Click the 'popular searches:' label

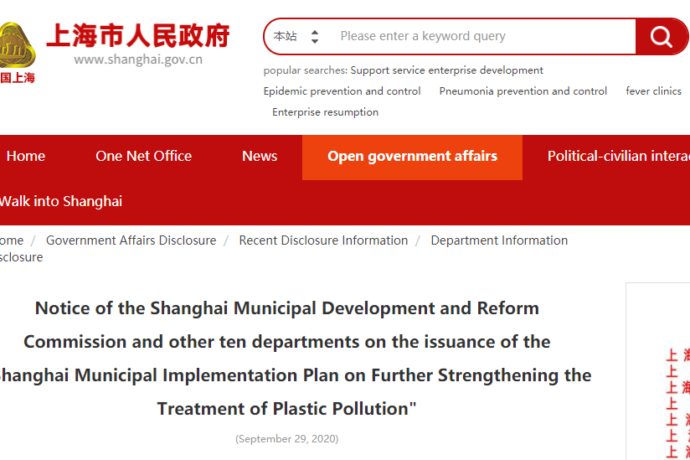(305, 70)
